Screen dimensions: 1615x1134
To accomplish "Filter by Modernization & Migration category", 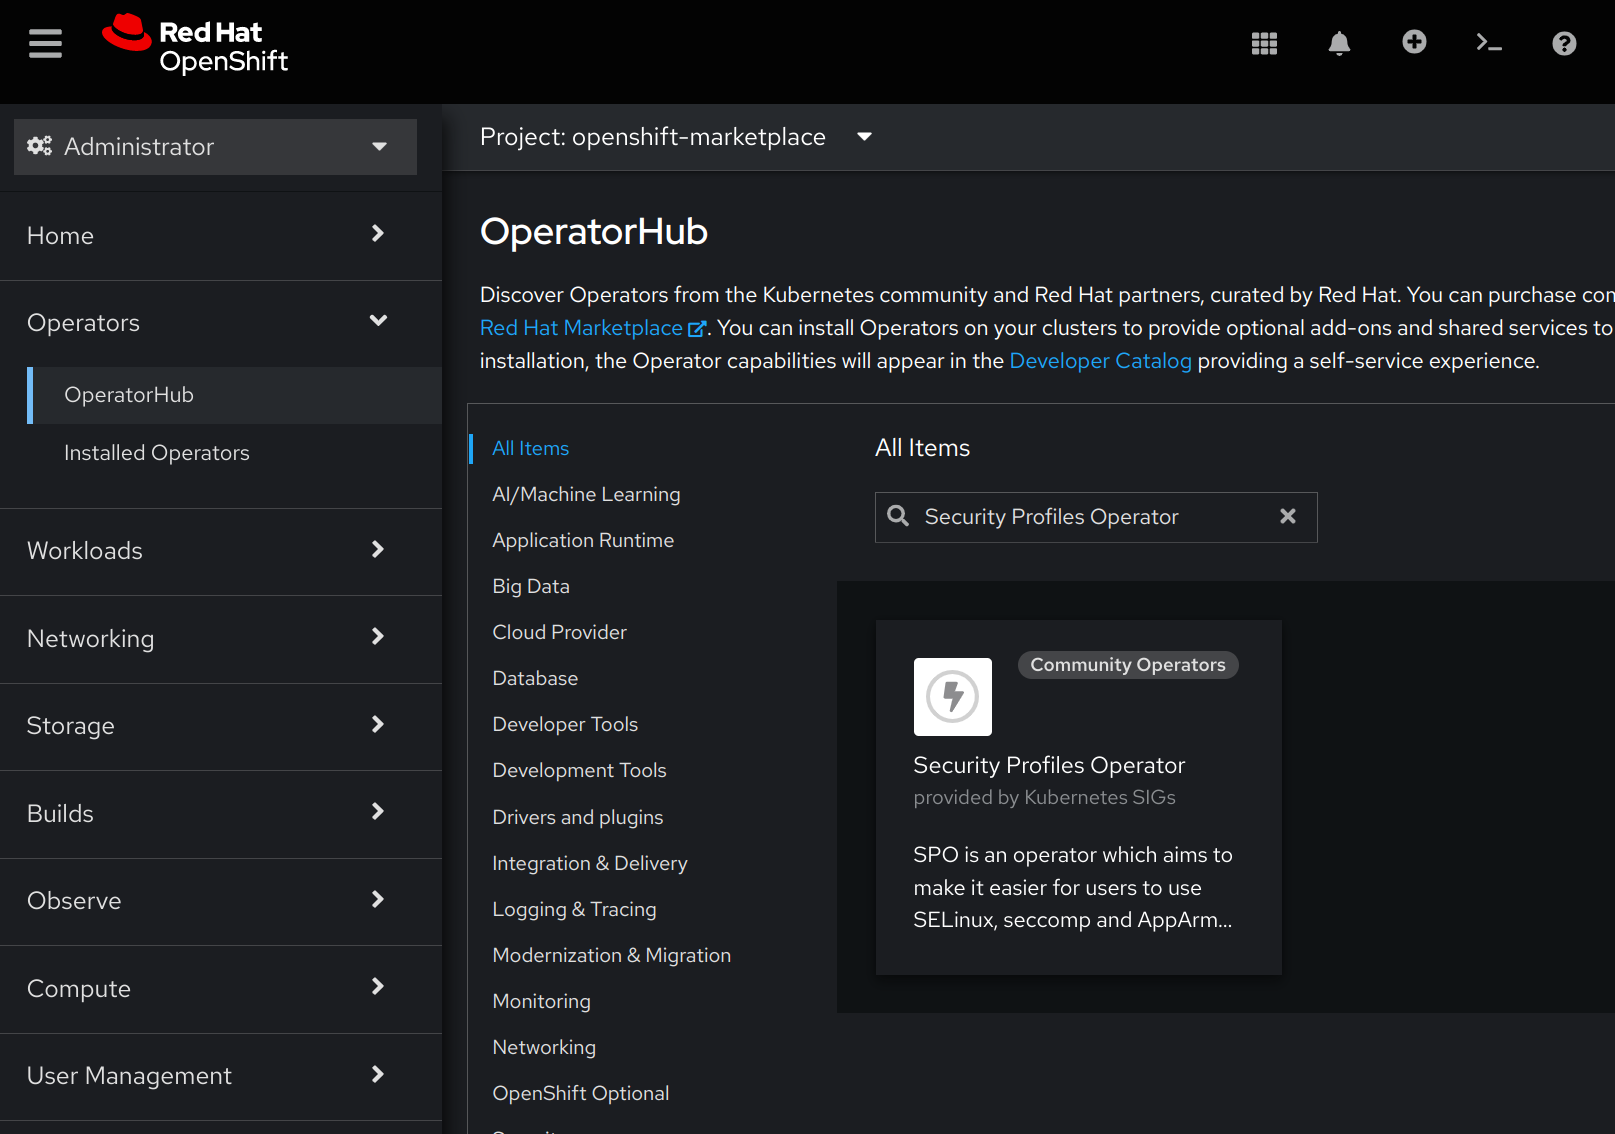I will tap(611, 955).
